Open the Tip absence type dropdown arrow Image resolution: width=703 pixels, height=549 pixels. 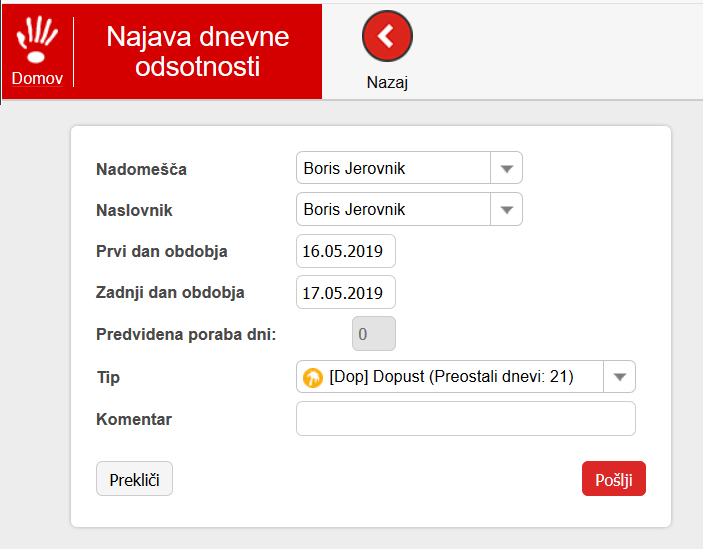(620, 377)
